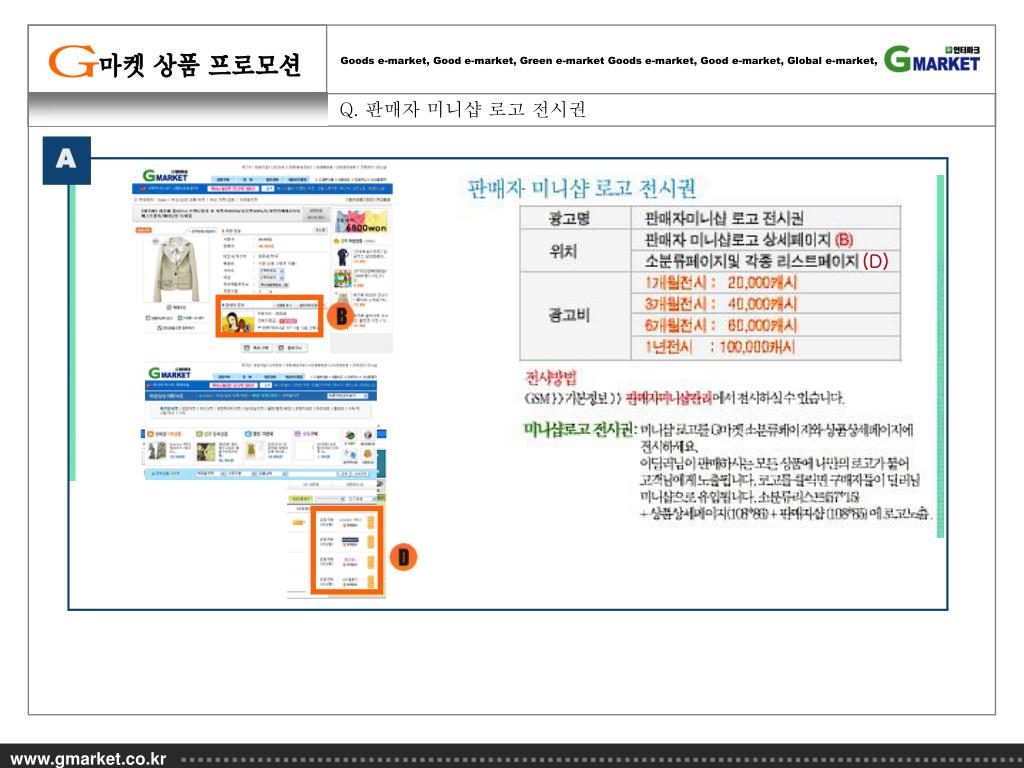This screenshot has height=768, width=1024.
Task: Click GMARKET logo in the upper product-page screenshot
Action: click(x=165, y=176)
